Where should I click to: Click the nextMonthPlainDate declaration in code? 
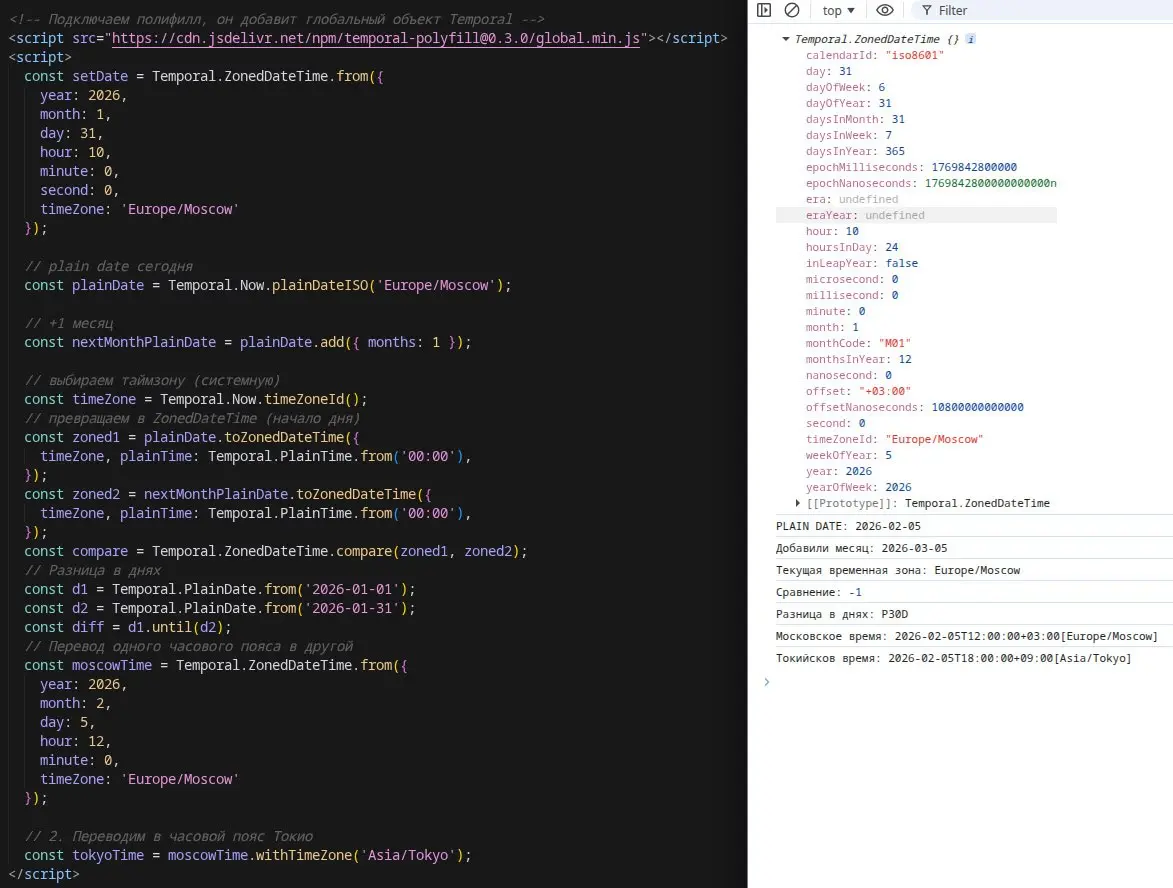tap(144, 343)
